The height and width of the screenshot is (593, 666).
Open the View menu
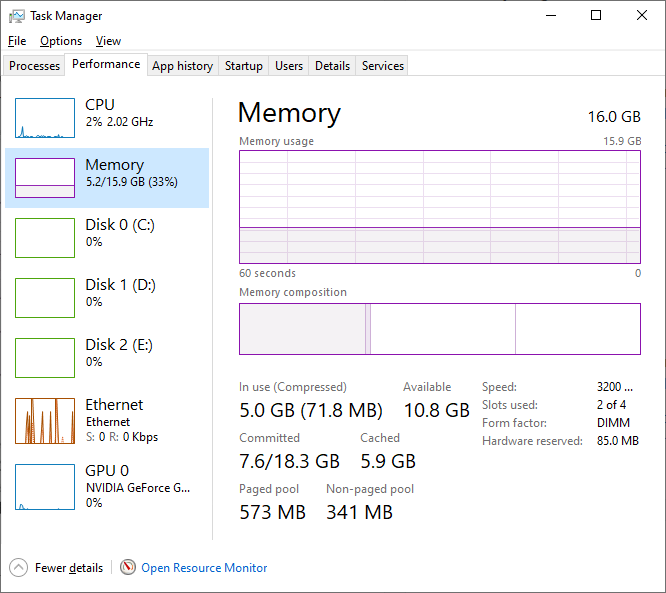(108, 41)
